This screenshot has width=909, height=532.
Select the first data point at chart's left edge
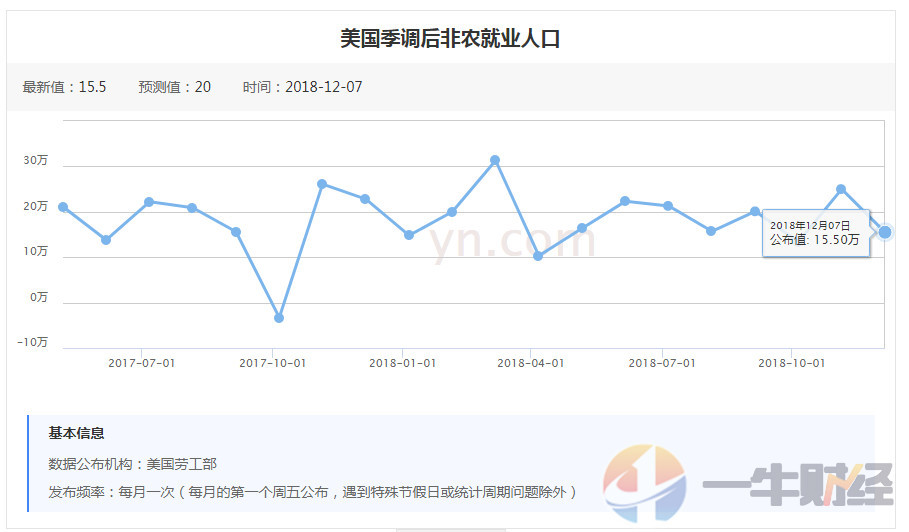coord(63,207)
